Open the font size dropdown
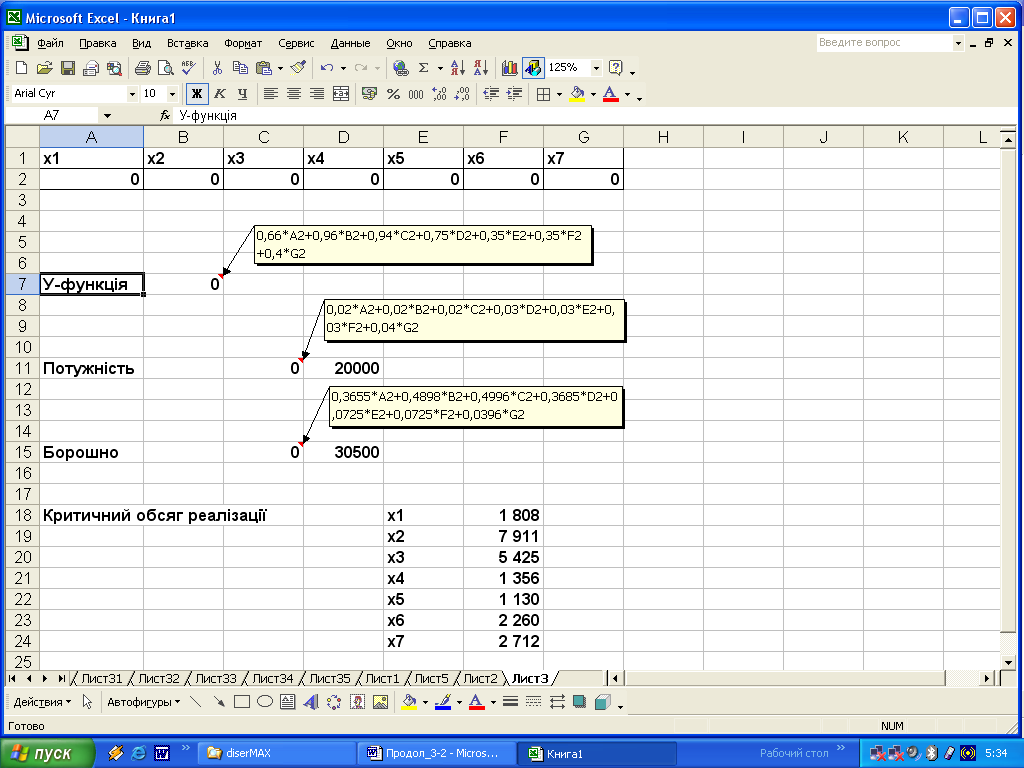This screenshot has height=768, width=1024. tap(172, 94)
